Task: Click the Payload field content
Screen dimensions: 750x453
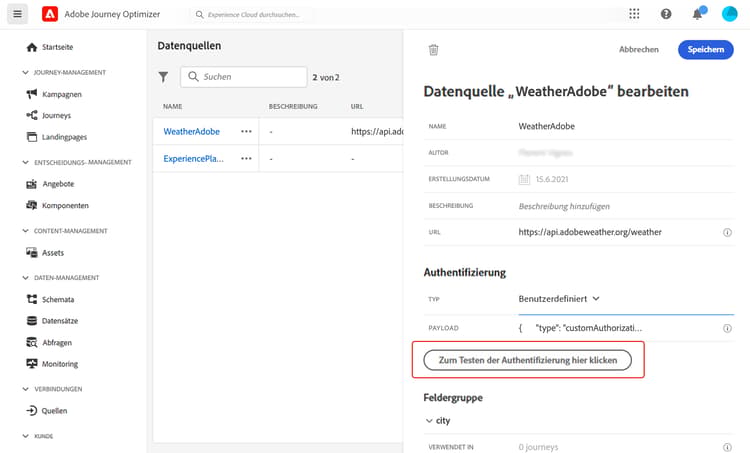Action: 580,328
